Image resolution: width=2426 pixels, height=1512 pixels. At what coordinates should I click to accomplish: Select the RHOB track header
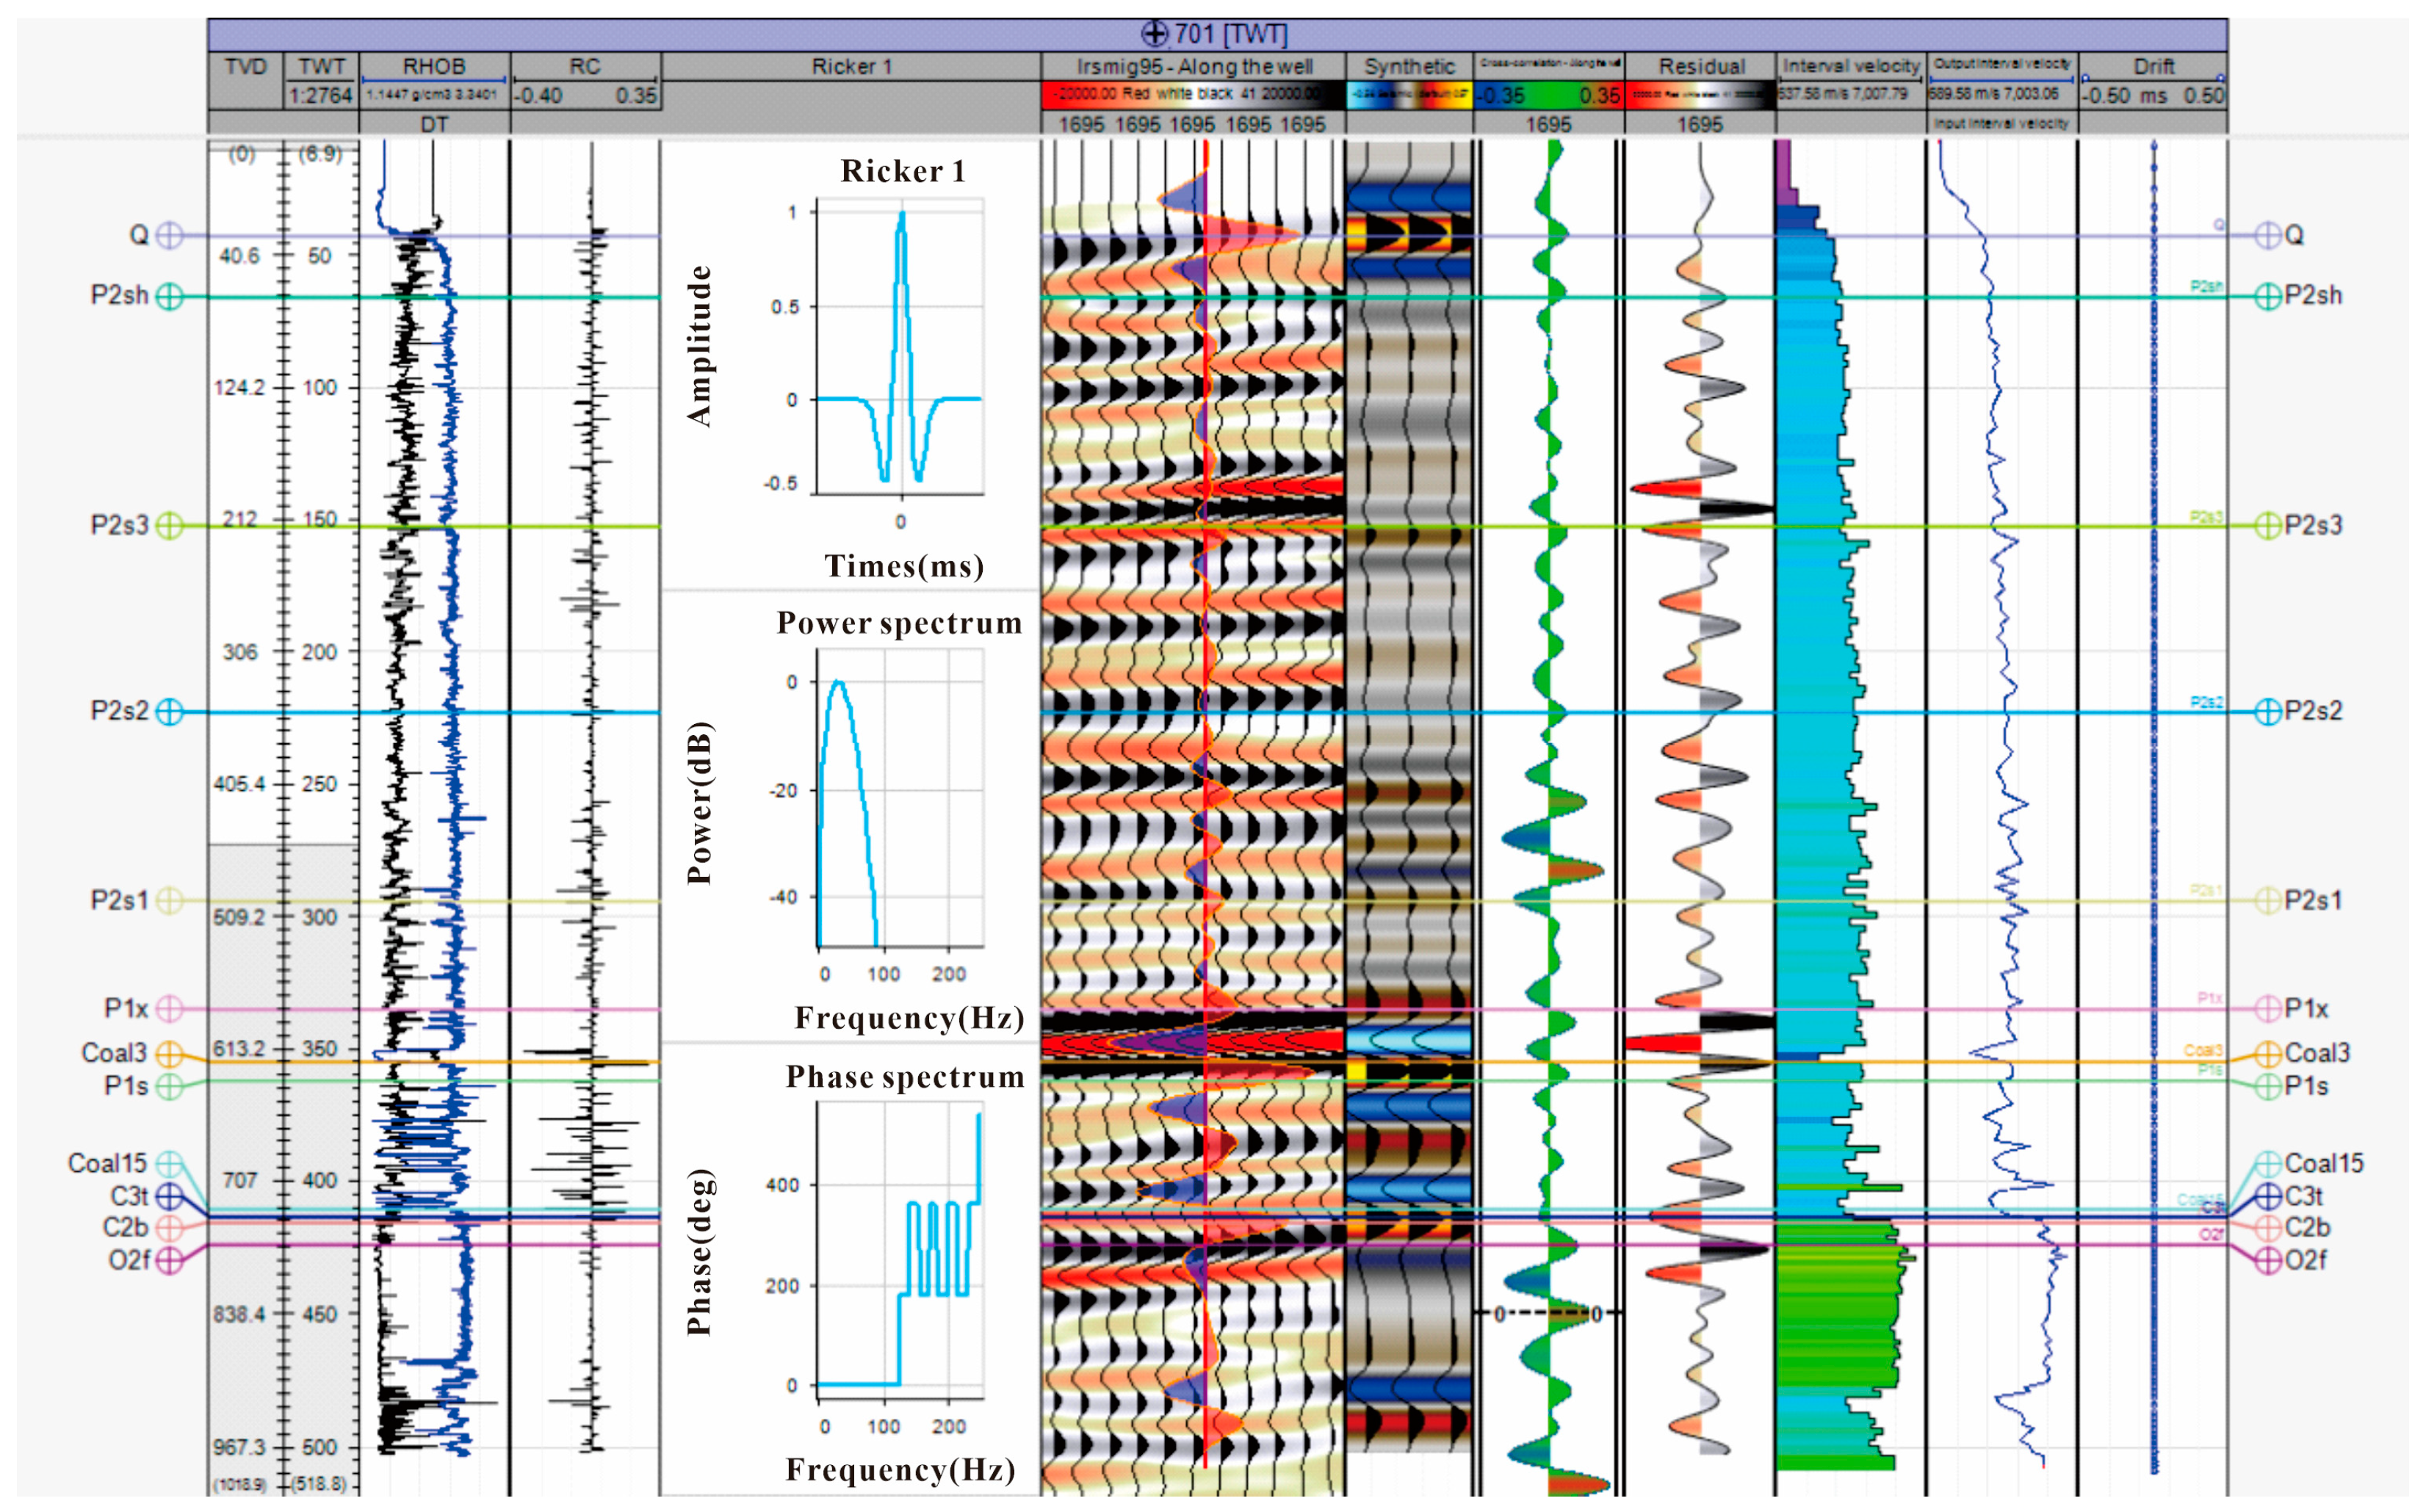434,66
